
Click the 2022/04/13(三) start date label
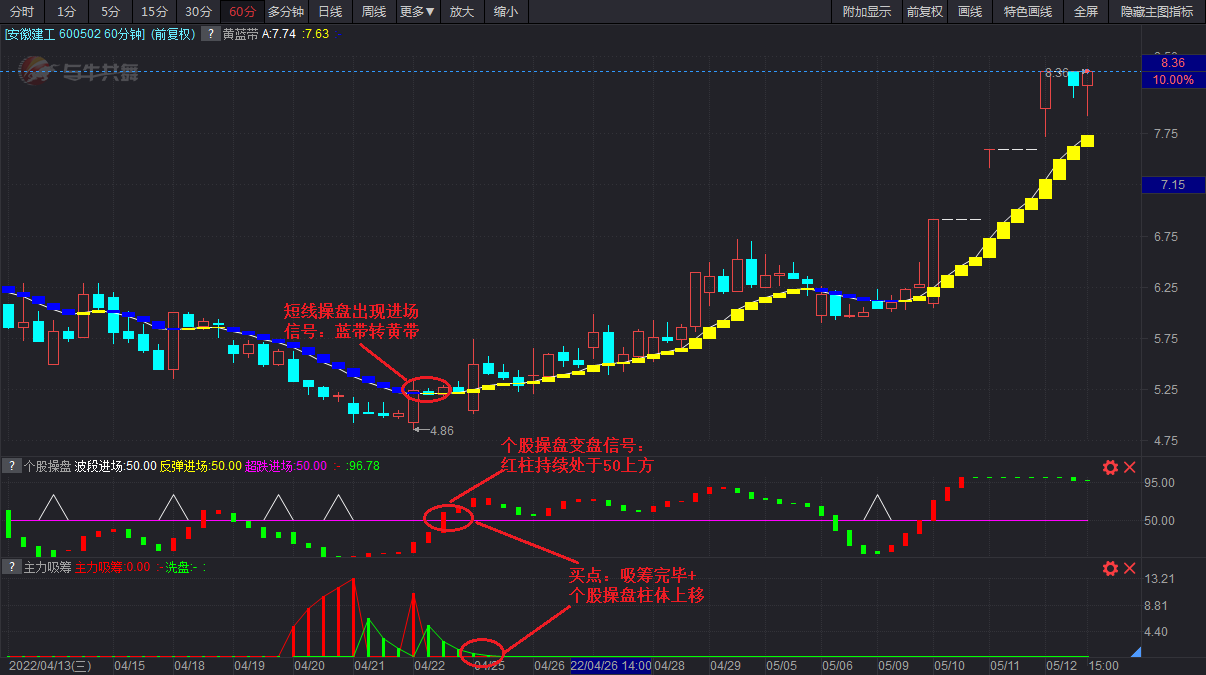[49, 665]
